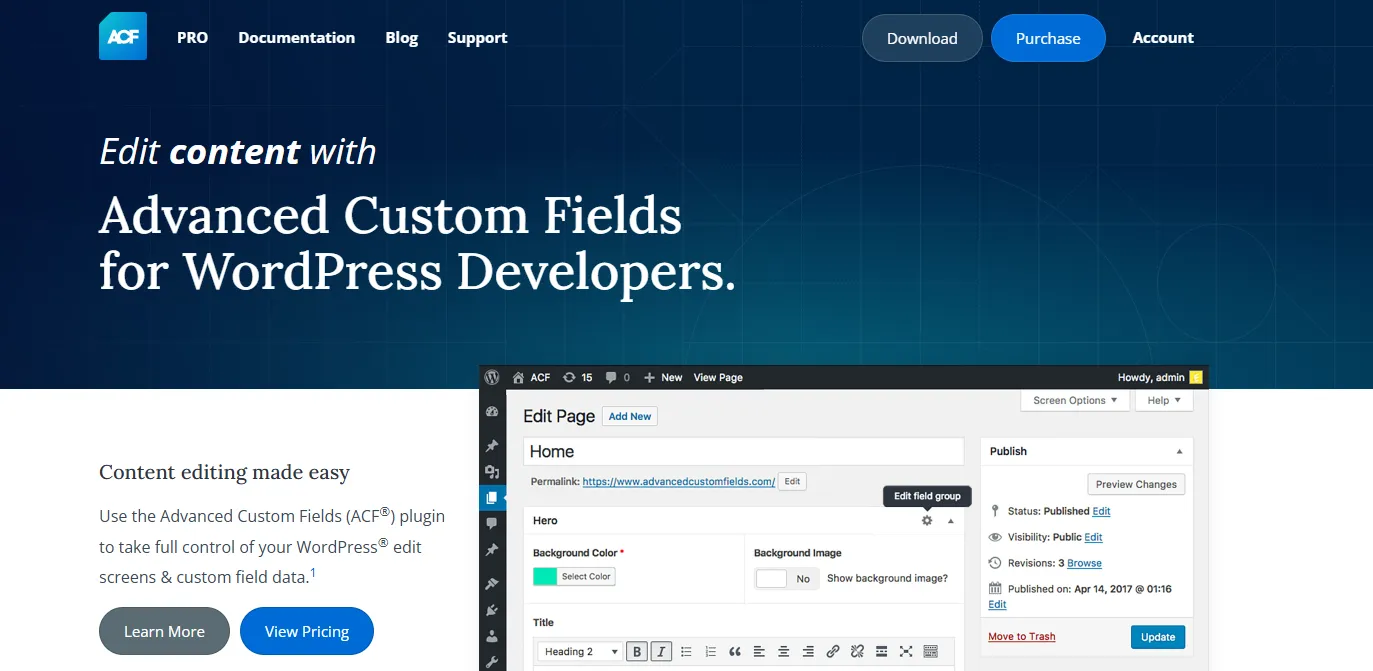Click the Edit field group gear icon
Screen dimensions: 1373x671
click(x=927, y=520)
